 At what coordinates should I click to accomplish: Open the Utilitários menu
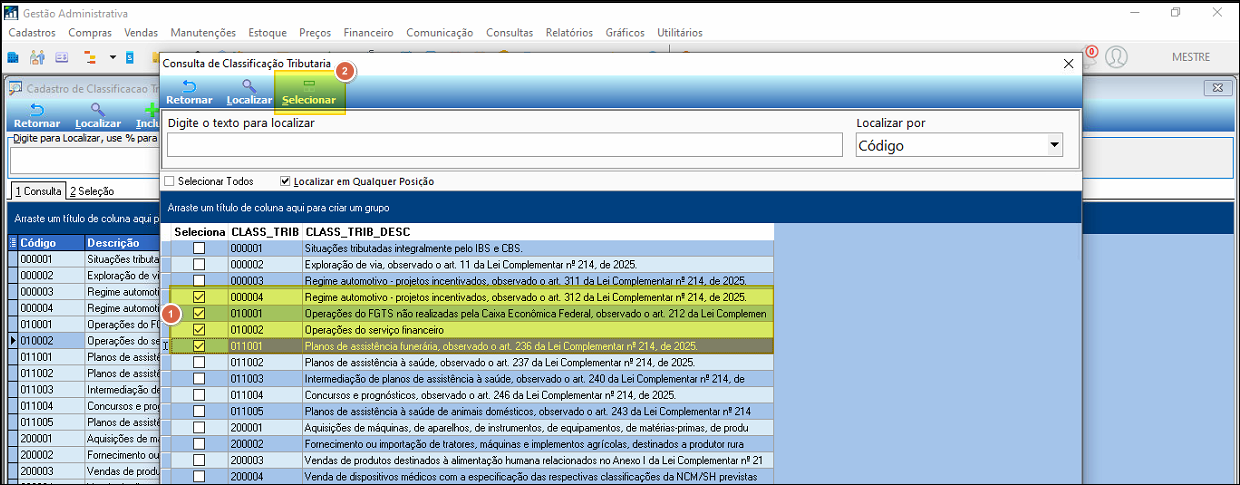680,33
